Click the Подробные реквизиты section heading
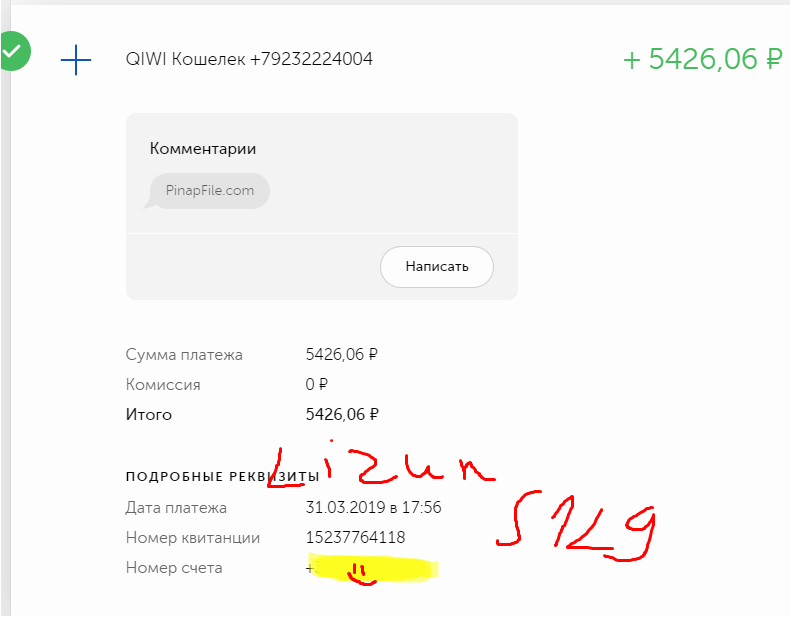Viewport: 790px width, 617px height. pos(222,476)
